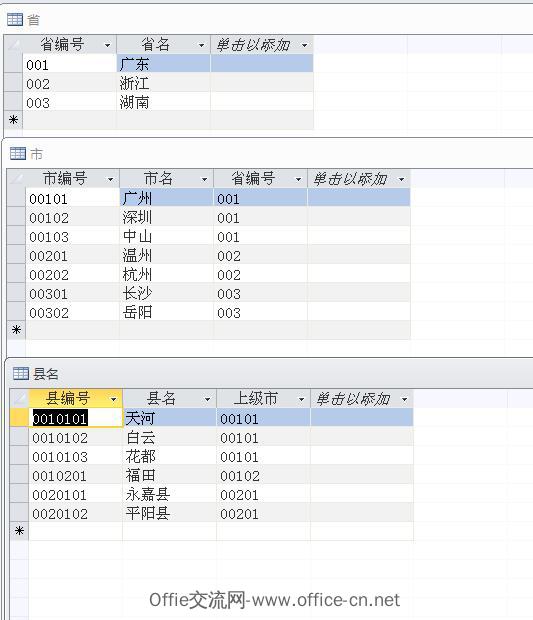Open the 上级市 column filter dropdown
533x620 pixels.
pyautogui.click(x=301, y=399)
